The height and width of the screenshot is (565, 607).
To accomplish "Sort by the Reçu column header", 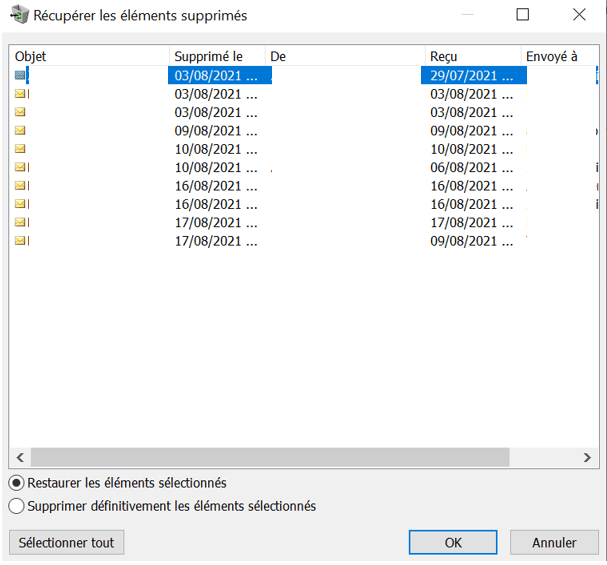I will [473, 56].
